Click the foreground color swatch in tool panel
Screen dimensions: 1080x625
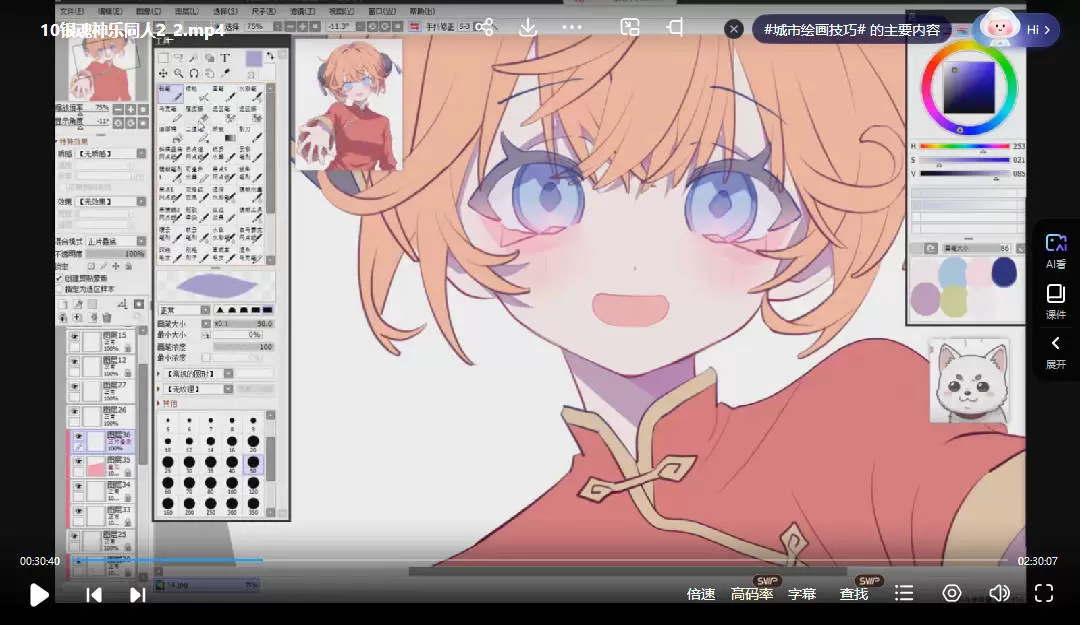click(x=253, y=59)
